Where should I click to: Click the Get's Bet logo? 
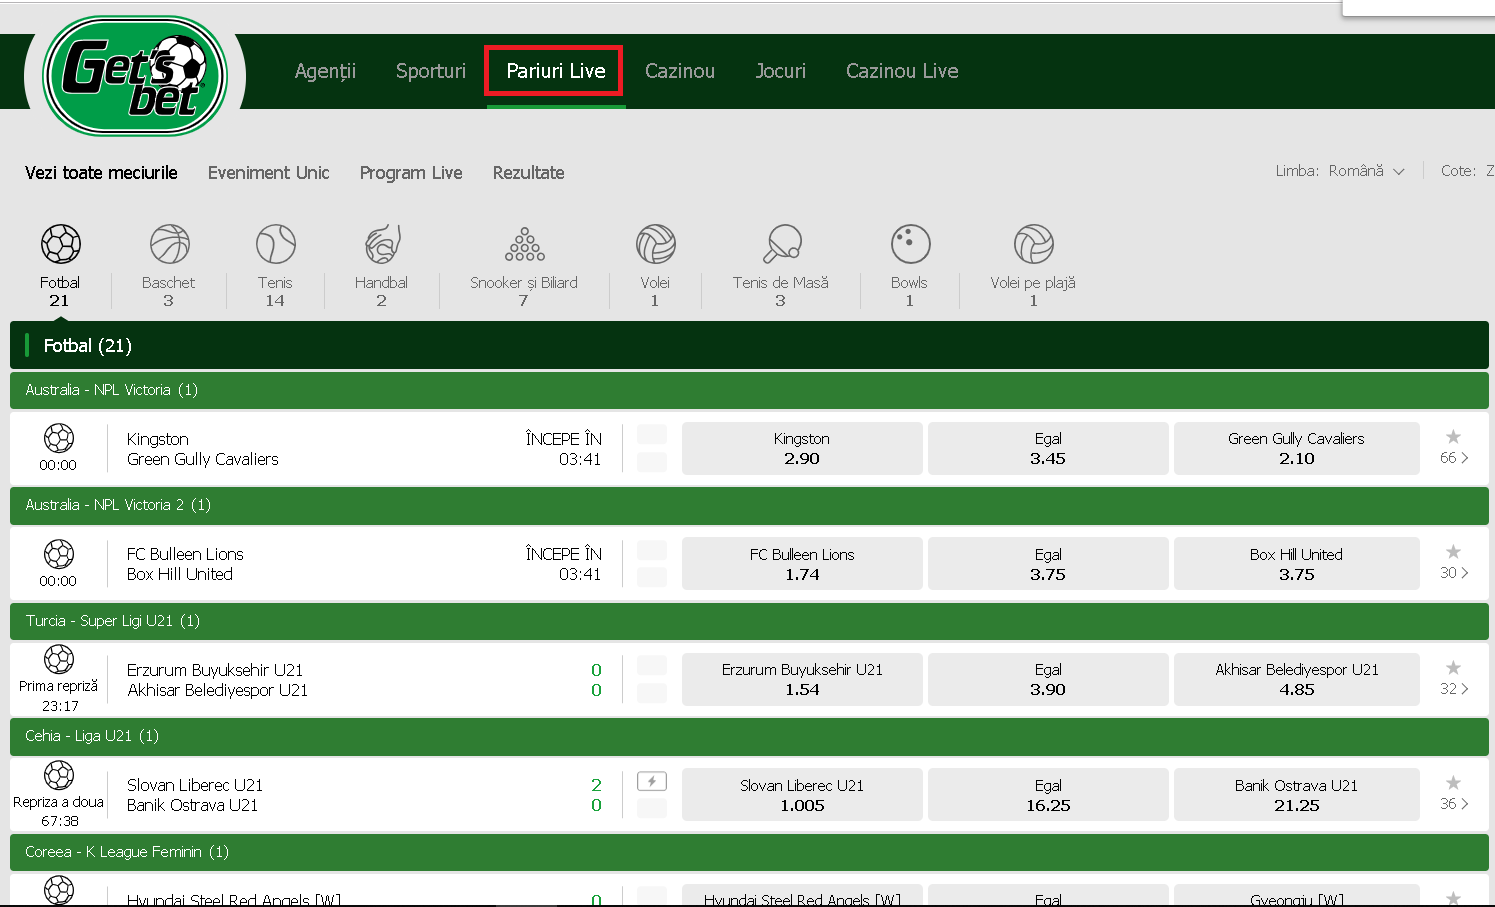(x=135, y=76)
